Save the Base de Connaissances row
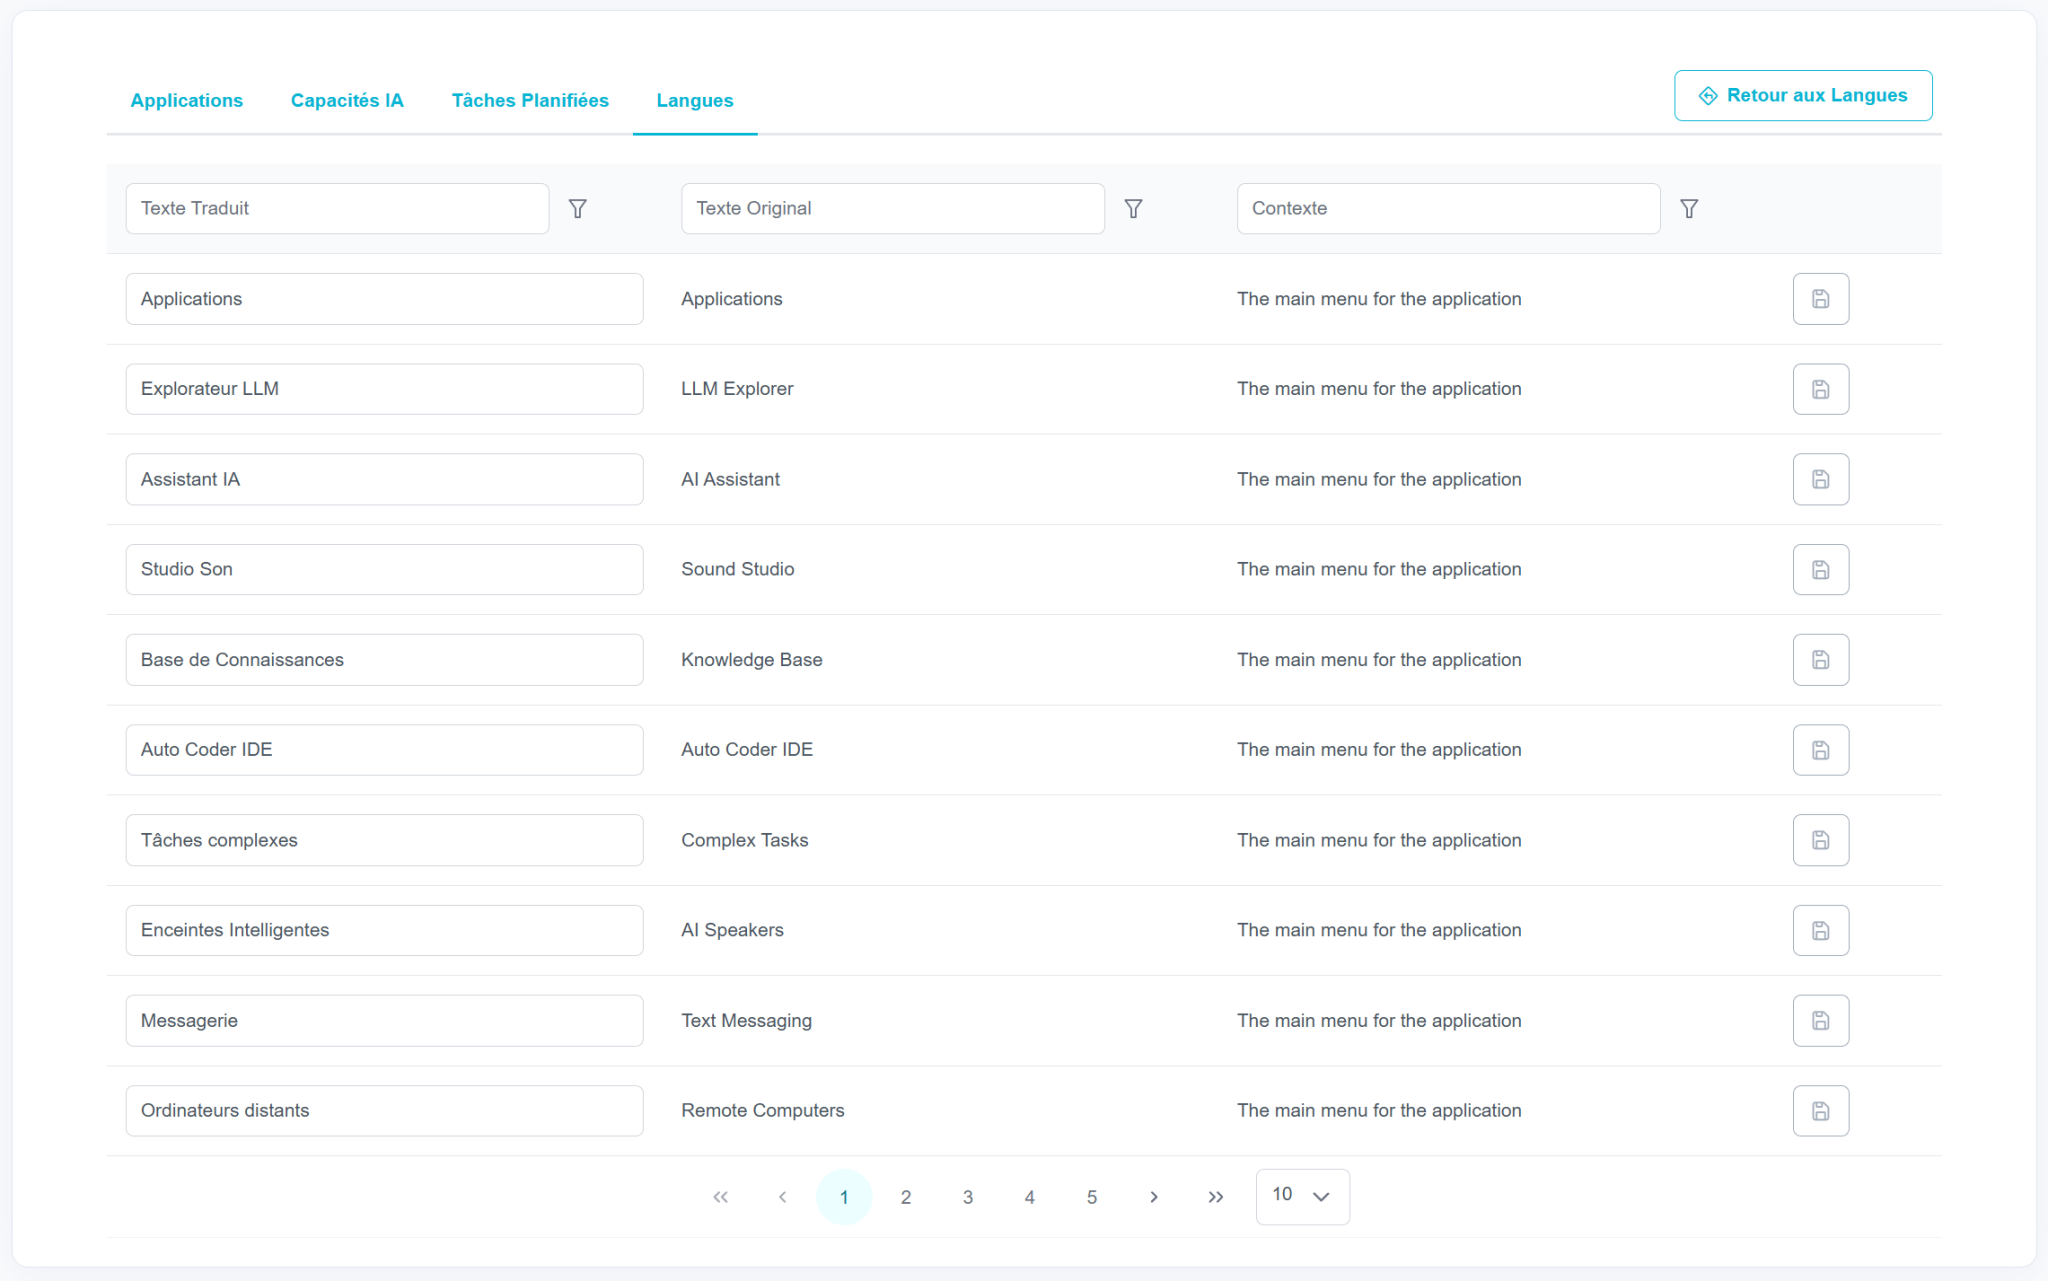The image size is (2048, 1281). pyautogui.click(x=1820, y=660)
